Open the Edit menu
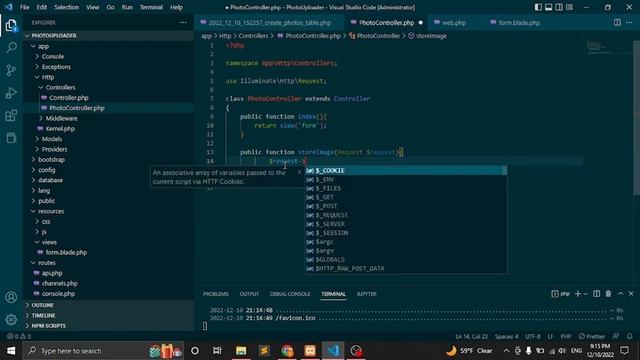 (x=42, y=7)
